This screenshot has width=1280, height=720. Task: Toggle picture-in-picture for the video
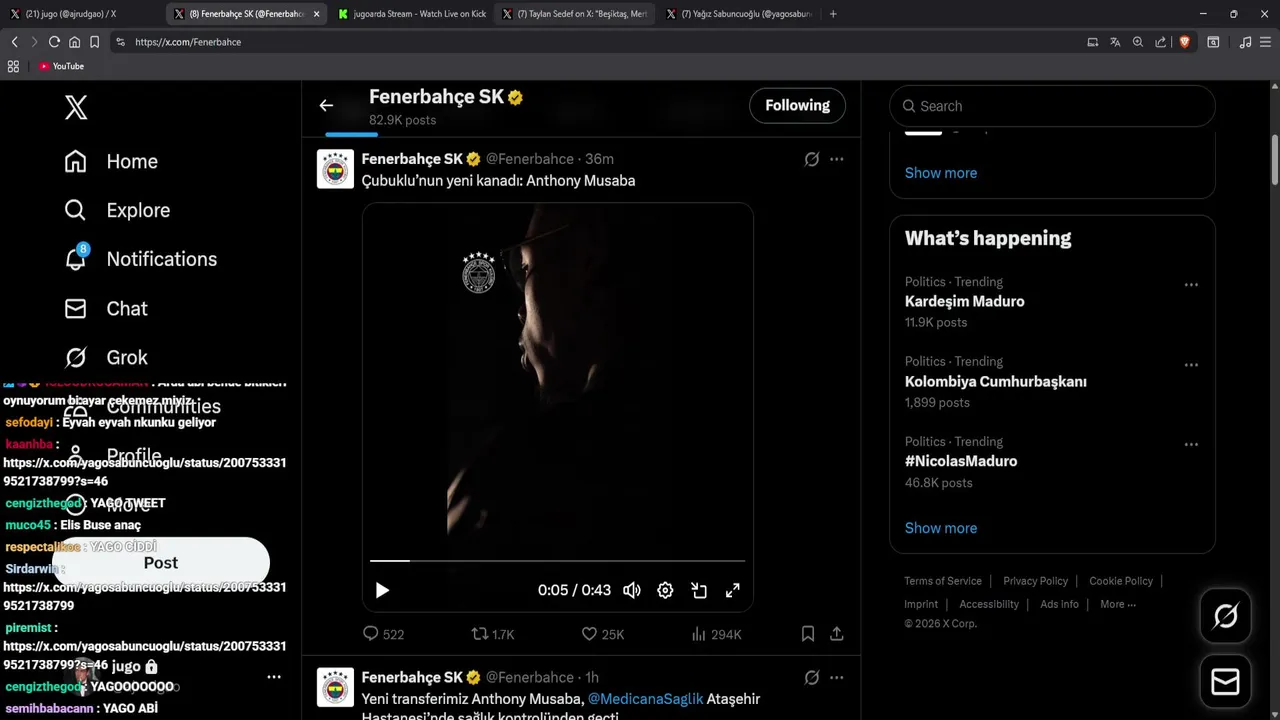[x=699, y=590]
